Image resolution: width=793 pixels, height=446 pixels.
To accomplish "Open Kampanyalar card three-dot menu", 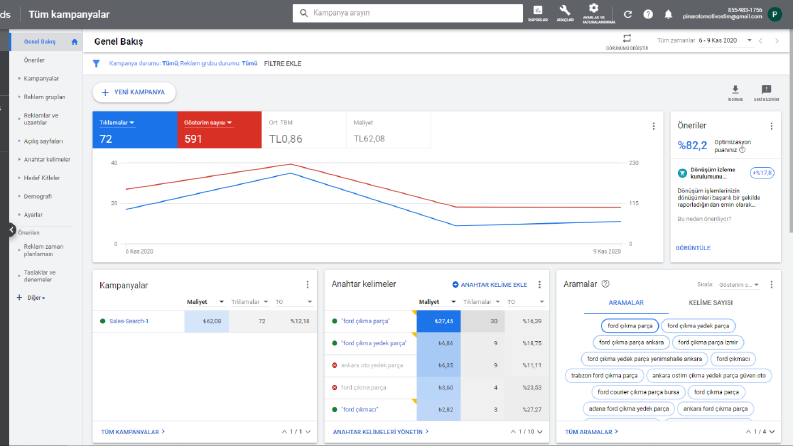I will tap(307, 285).
